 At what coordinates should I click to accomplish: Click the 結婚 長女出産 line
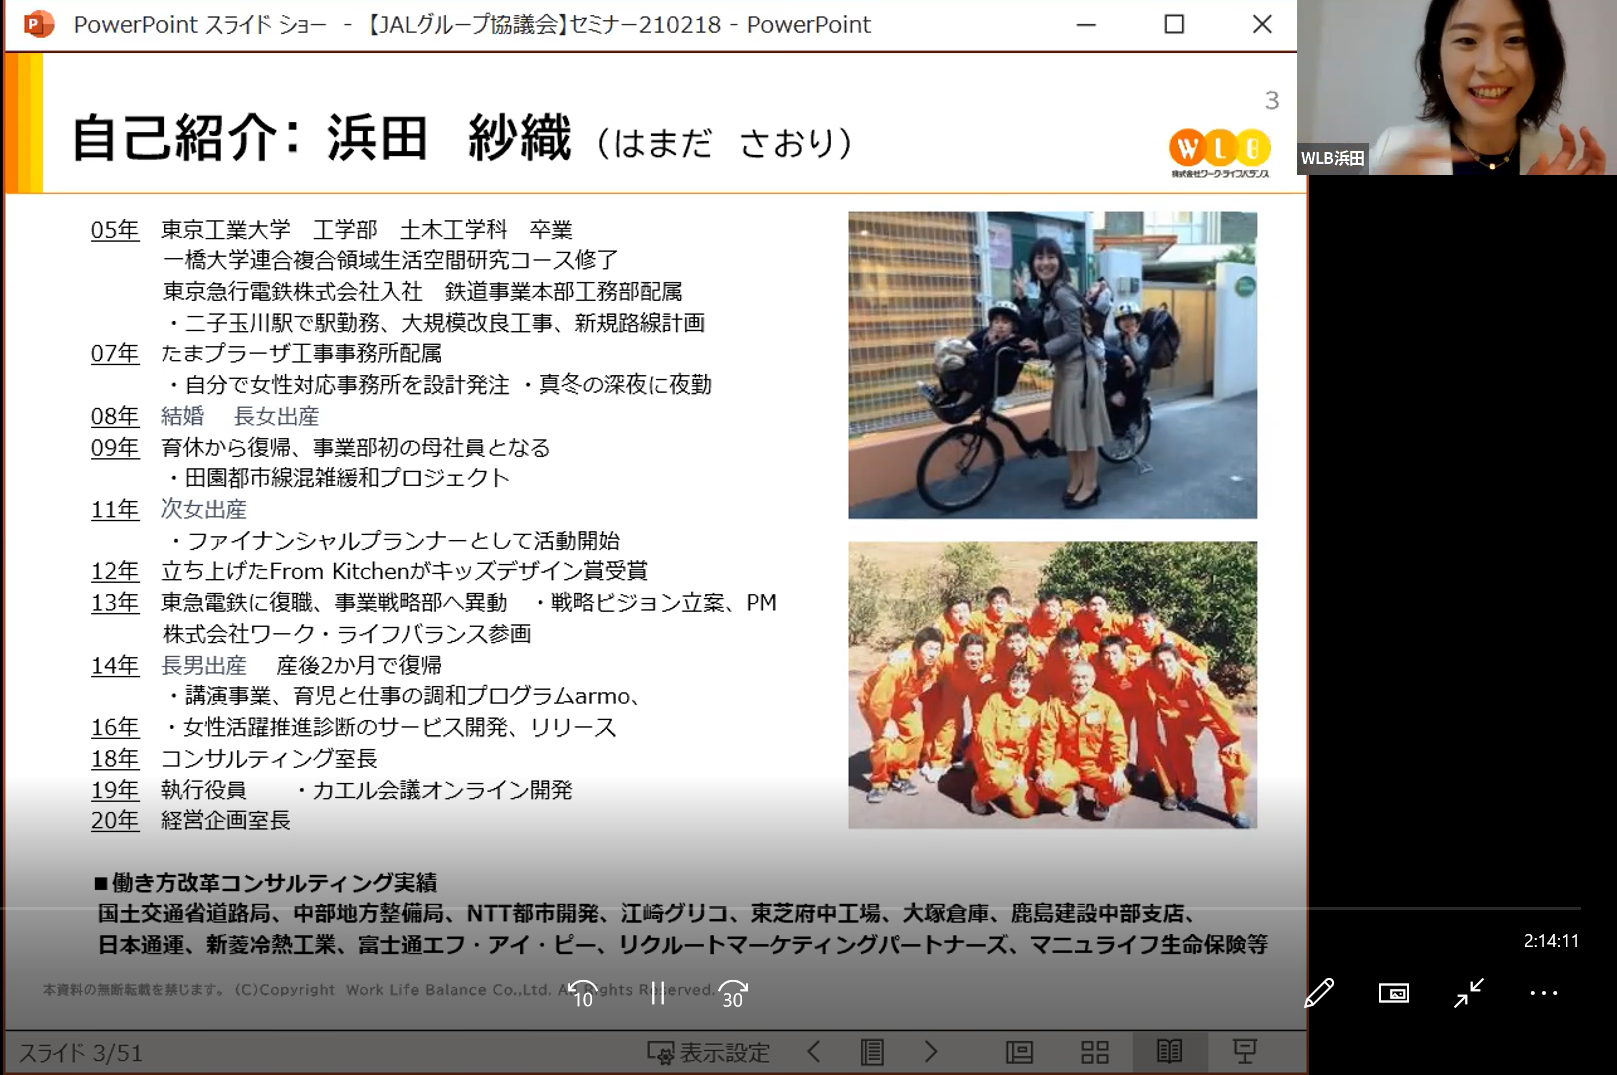point(240,416)
